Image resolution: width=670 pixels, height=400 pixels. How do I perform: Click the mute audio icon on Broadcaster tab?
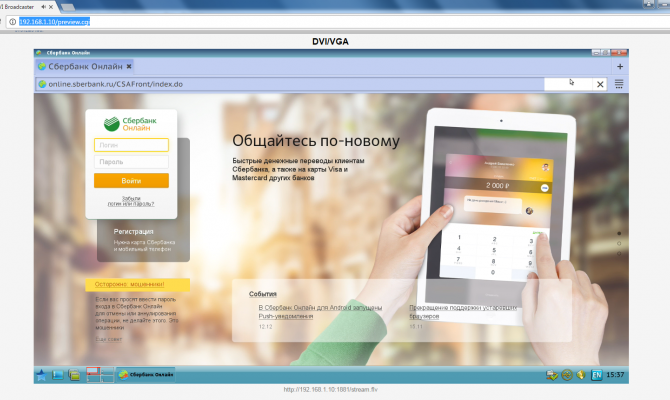(44, 7)
